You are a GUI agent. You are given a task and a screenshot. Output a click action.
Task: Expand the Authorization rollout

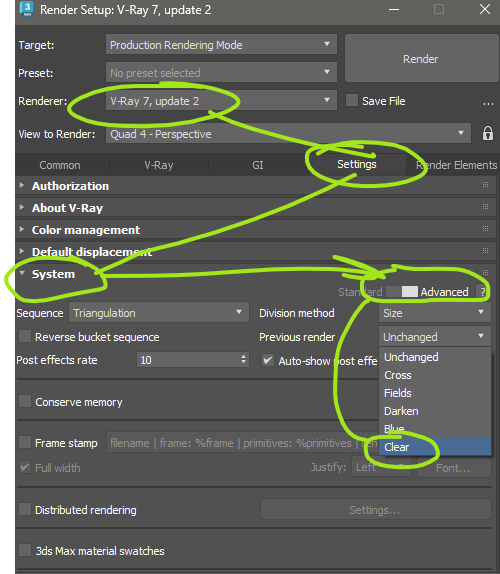(22, 185)
